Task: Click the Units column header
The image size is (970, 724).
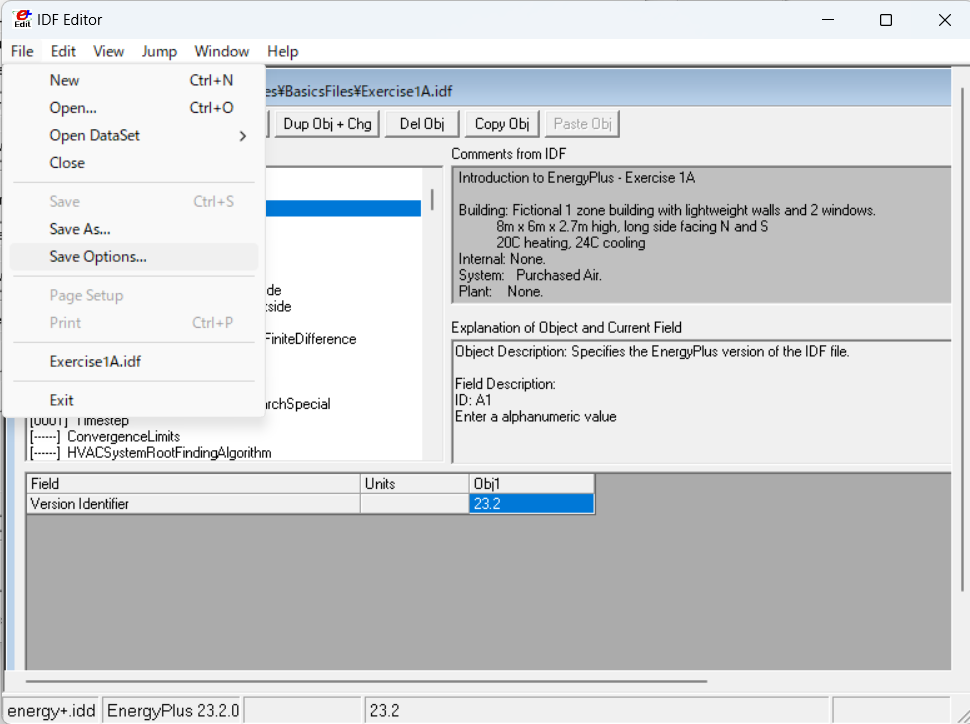Action: pos(414,483)
